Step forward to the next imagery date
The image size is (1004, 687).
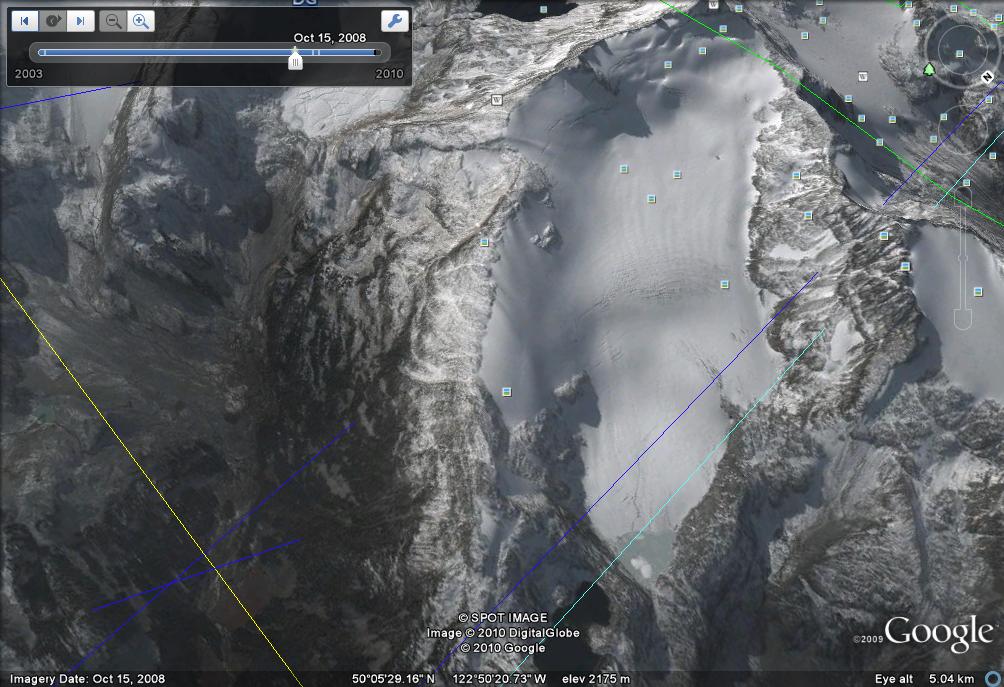[x=81, y=21]
